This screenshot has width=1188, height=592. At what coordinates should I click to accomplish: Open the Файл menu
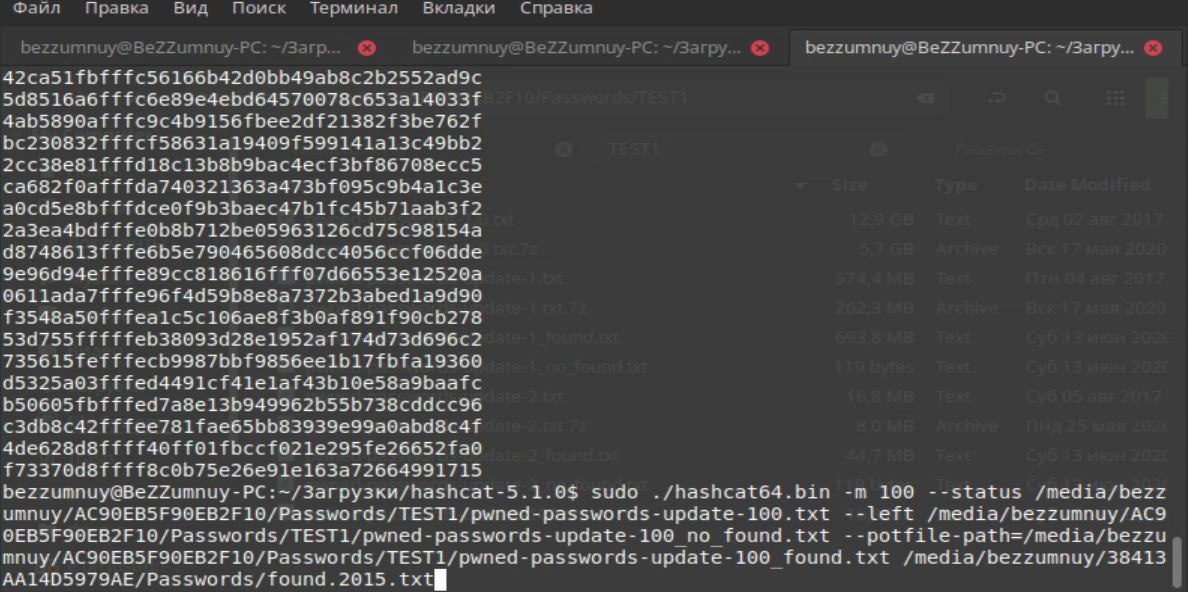(36, 9)
